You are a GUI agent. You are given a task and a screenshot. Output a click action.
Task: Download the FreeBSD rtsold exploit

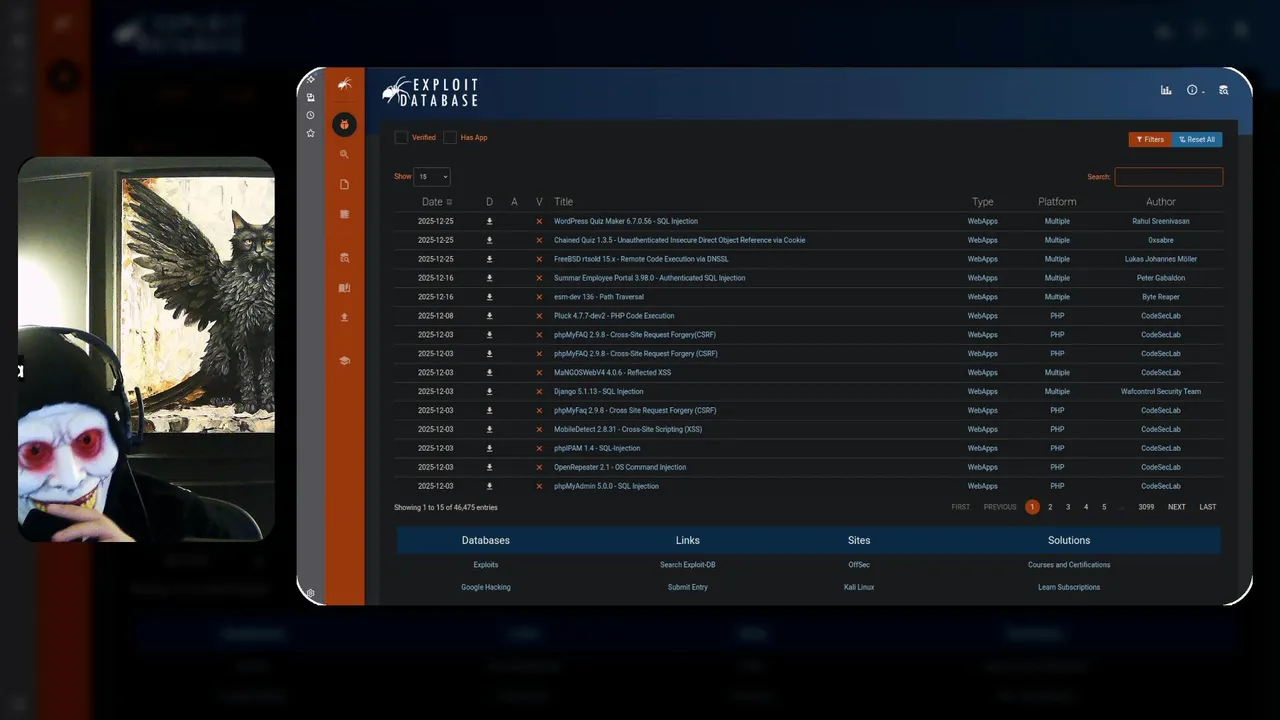click(489, 259)
